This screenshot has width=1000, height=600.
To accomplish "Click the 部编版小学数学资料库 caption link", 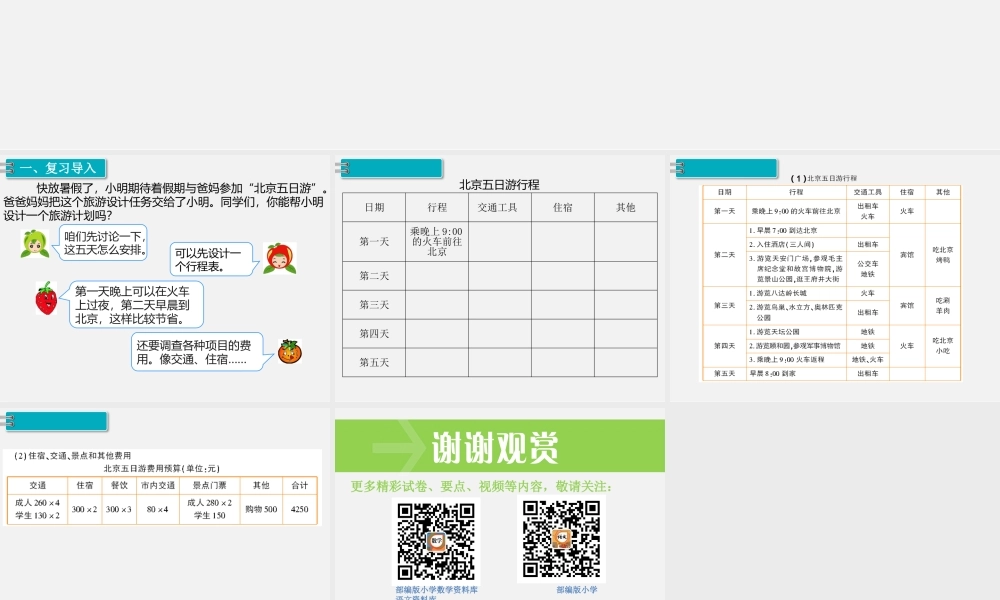I will tap(436, 590).
